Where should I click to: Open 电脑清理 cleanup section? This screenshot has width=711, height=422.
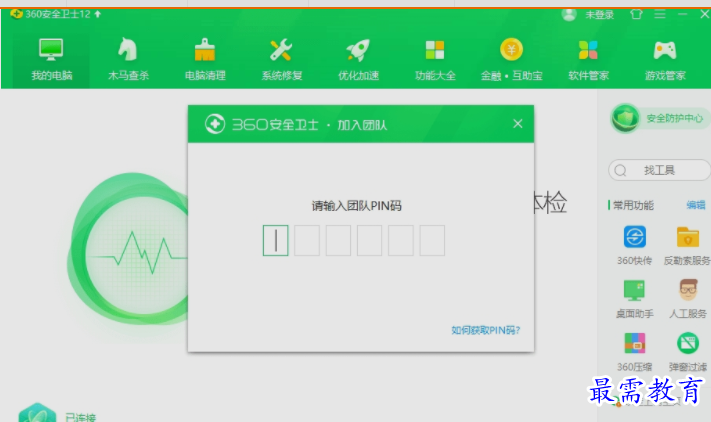pos(205,60)
